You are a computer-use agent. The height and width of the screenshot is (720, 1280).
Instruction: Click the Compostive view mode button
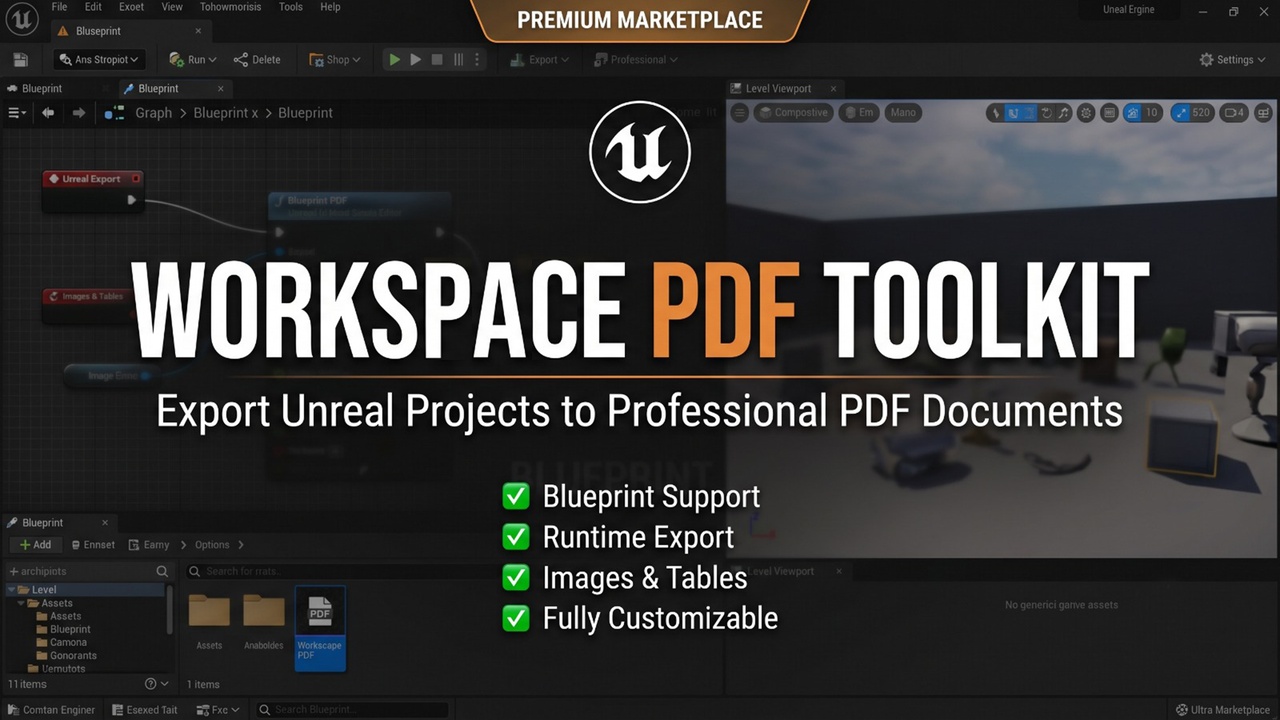(x=793, y=113)
